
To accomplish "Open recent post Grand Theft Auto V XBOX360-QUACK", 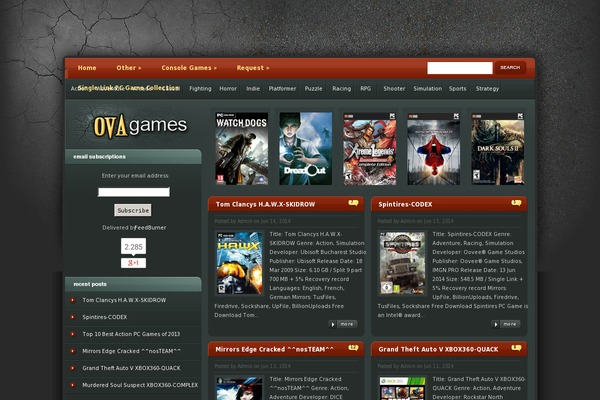I will (x=131, y=368).
